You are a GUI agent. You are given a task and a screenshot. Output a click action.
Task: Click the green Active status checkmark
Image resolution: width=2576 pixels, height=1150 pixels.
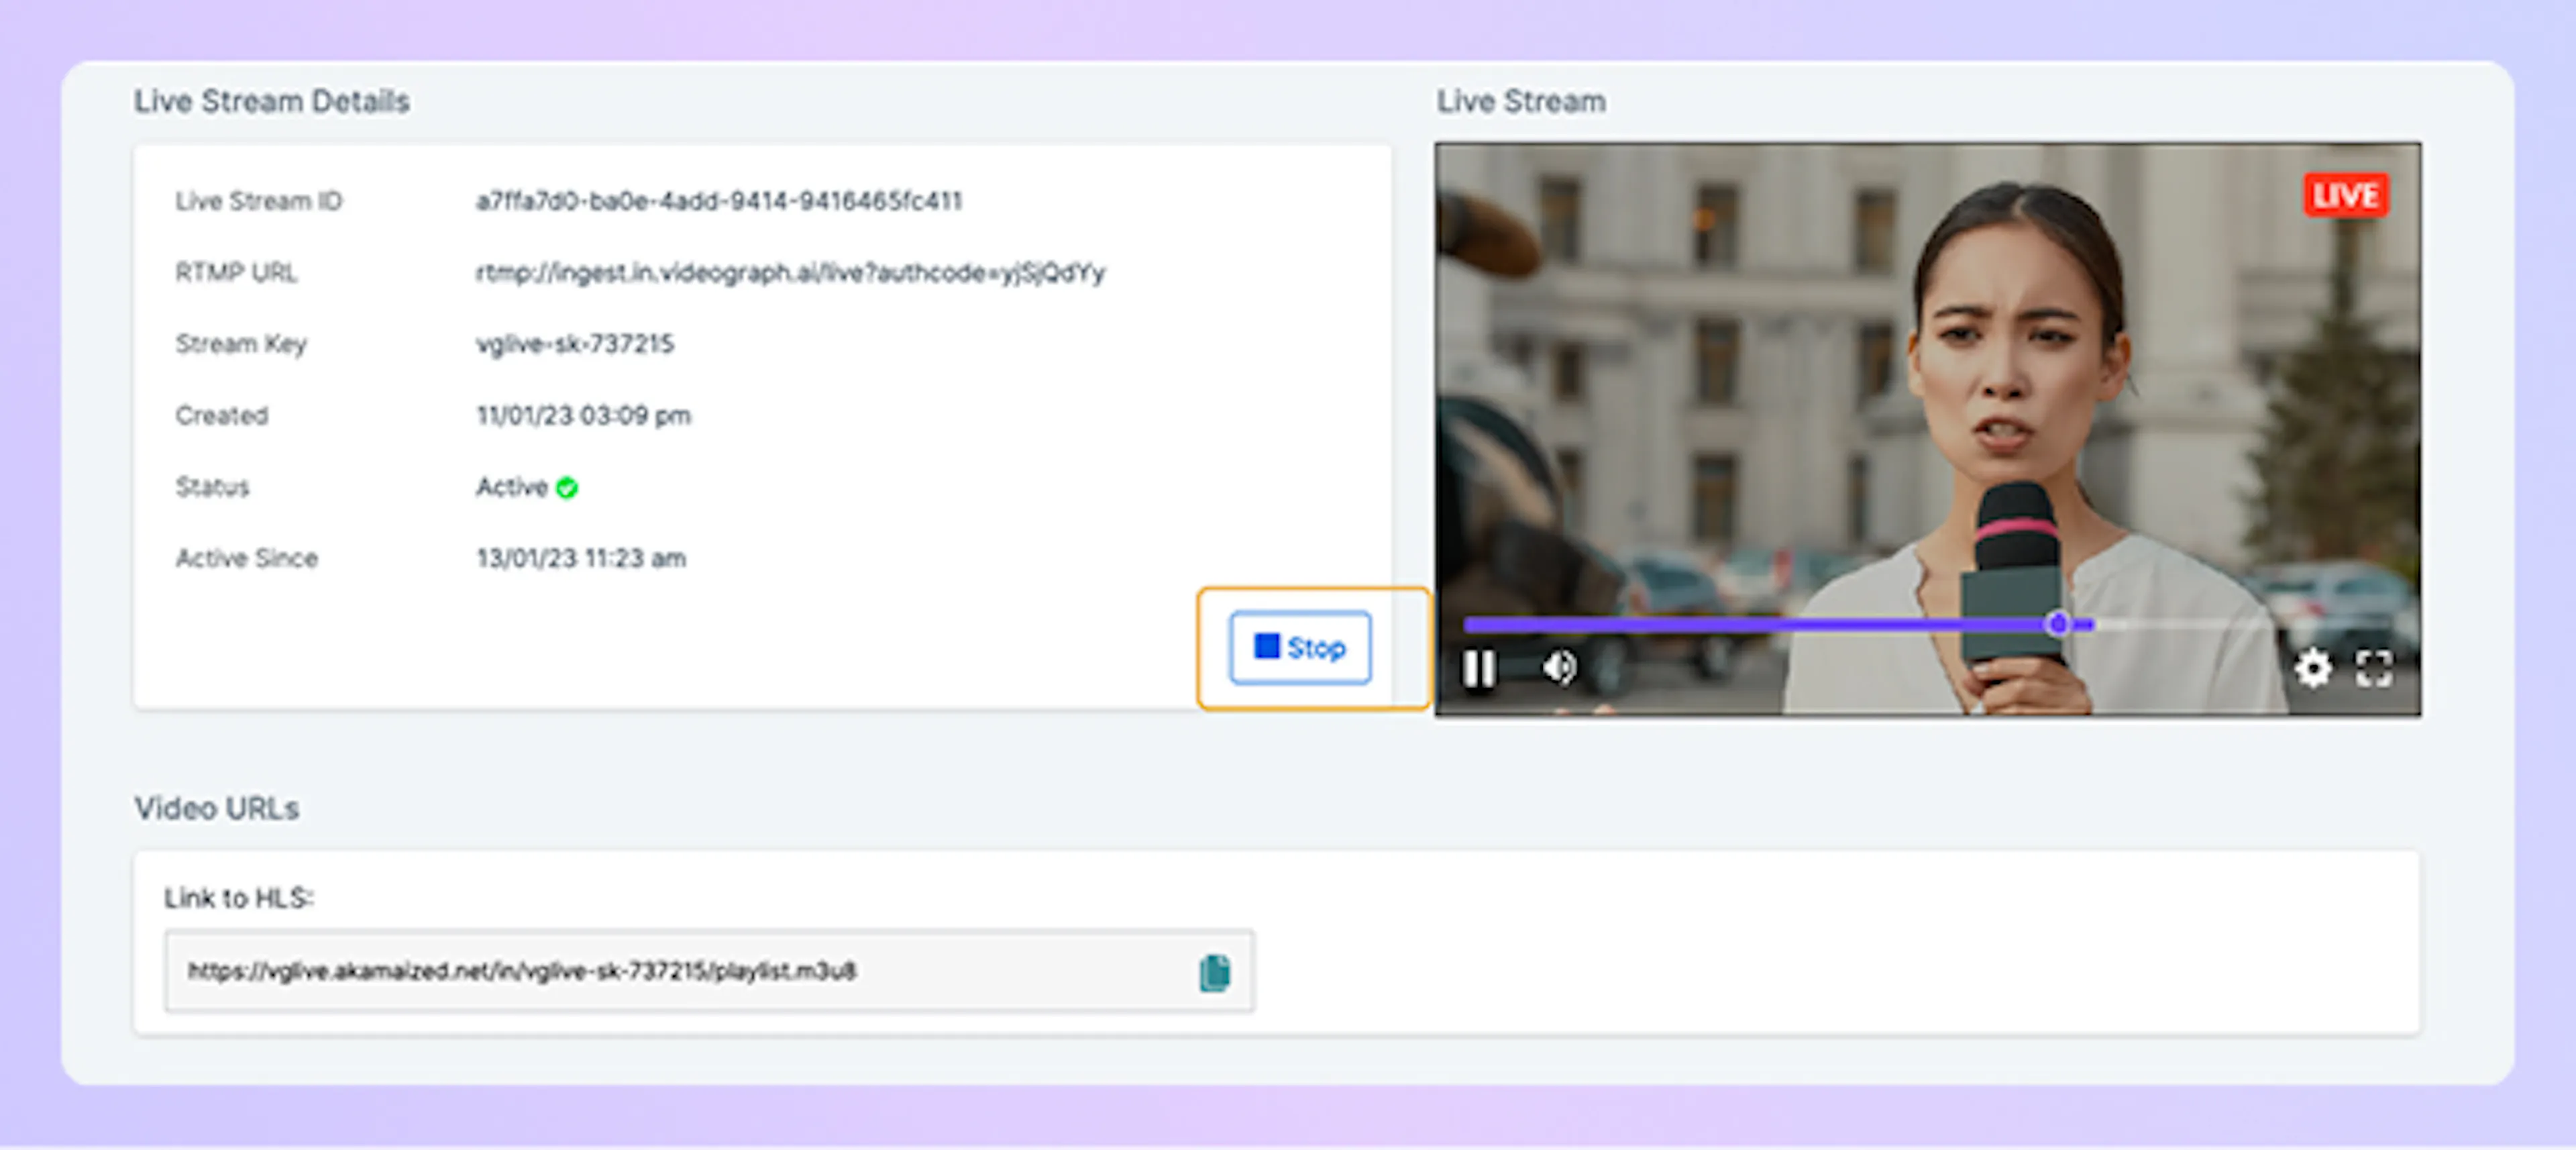pyautogui.click(x=567, y=488)
